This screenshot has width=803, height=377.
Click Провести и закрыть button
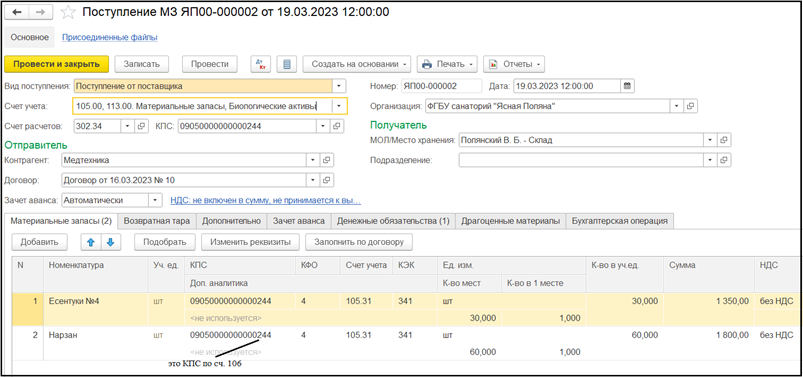[56, 64]
